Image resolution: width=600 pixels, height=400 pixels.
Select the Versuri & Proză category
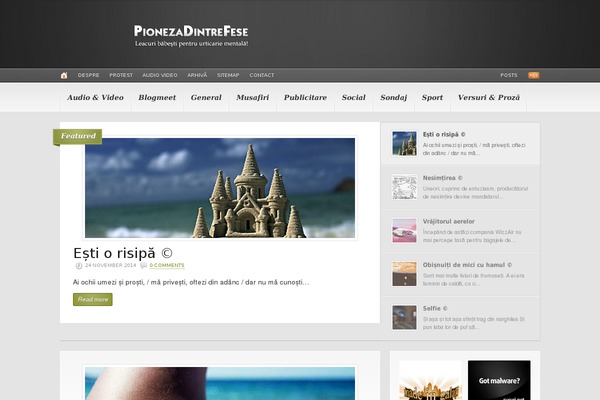coord(489,98)
